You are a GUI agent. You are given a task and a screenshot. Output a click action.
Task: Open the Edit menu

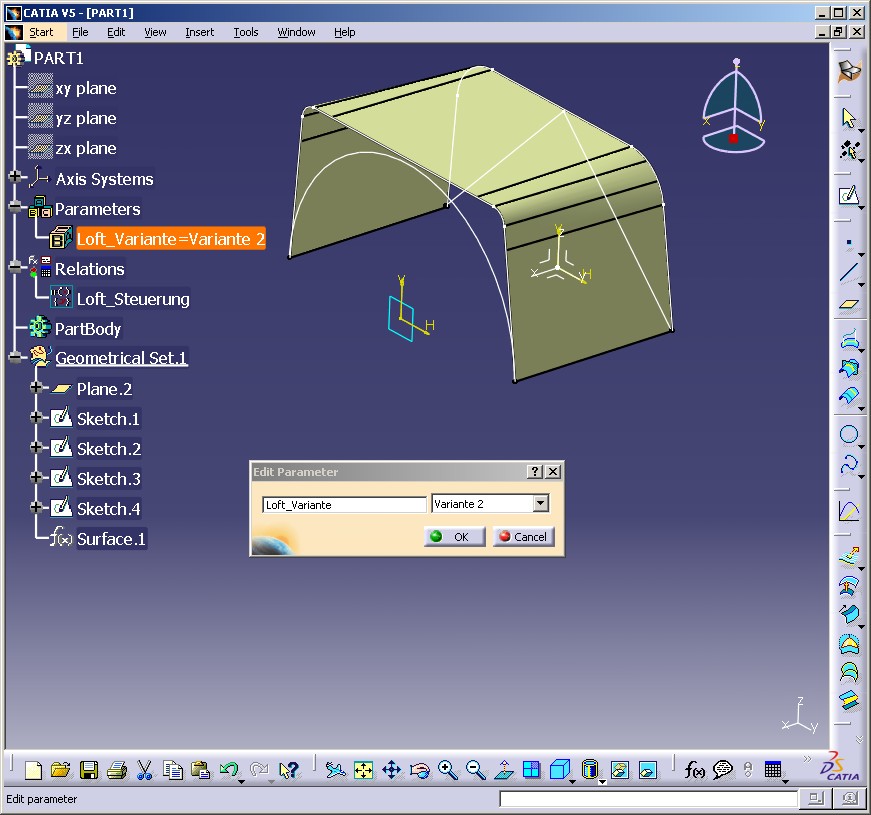click(x=116, y=32)
